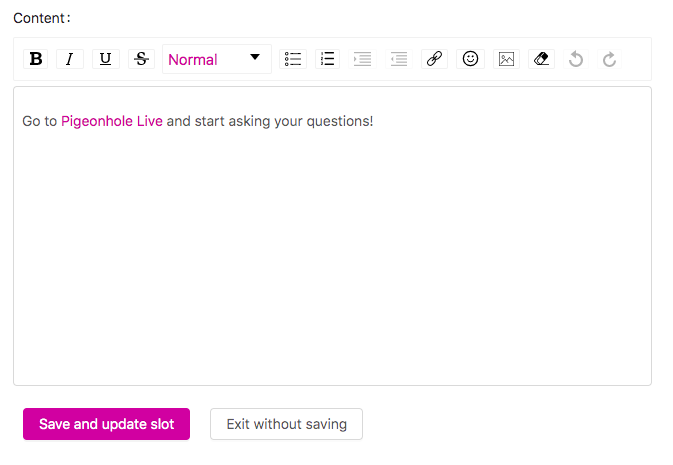Increase the paragraph indent
This screenshot has width=673, height=465.
click(363, 59)
